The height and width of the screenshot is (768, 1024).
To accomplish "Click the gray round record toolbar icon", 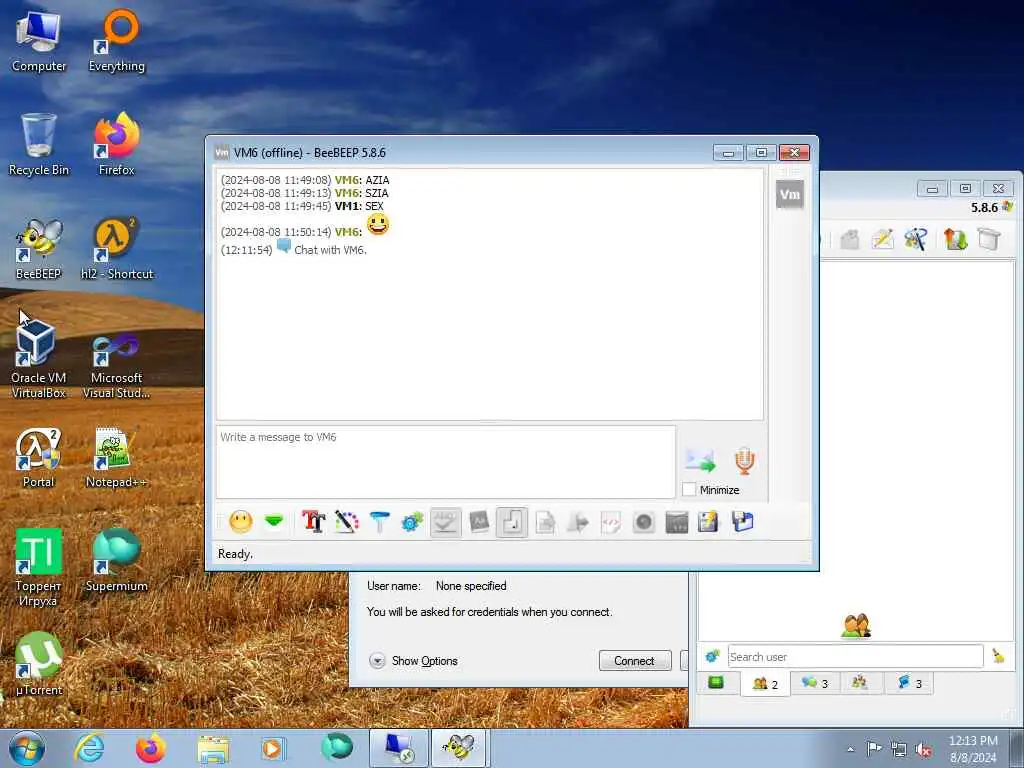I will 644,522.
